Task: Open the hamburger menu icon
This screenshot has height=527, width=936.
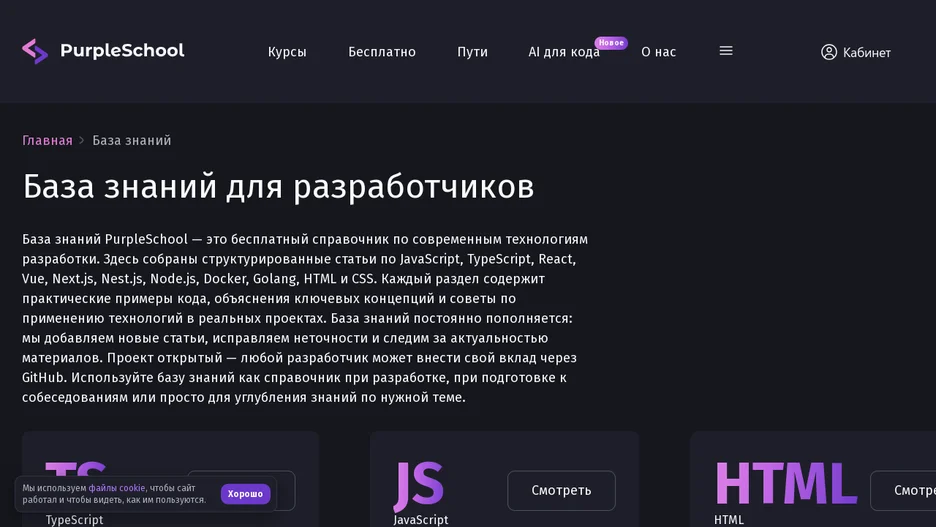Action: (726, 51)
